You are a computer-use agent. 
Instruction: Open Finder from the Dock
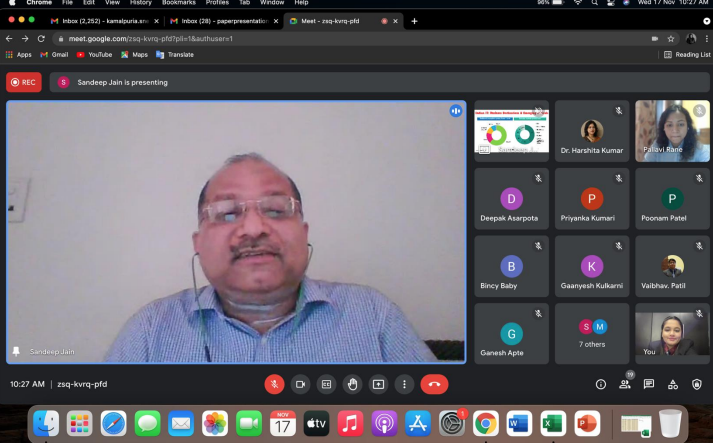tap(46, 423)
